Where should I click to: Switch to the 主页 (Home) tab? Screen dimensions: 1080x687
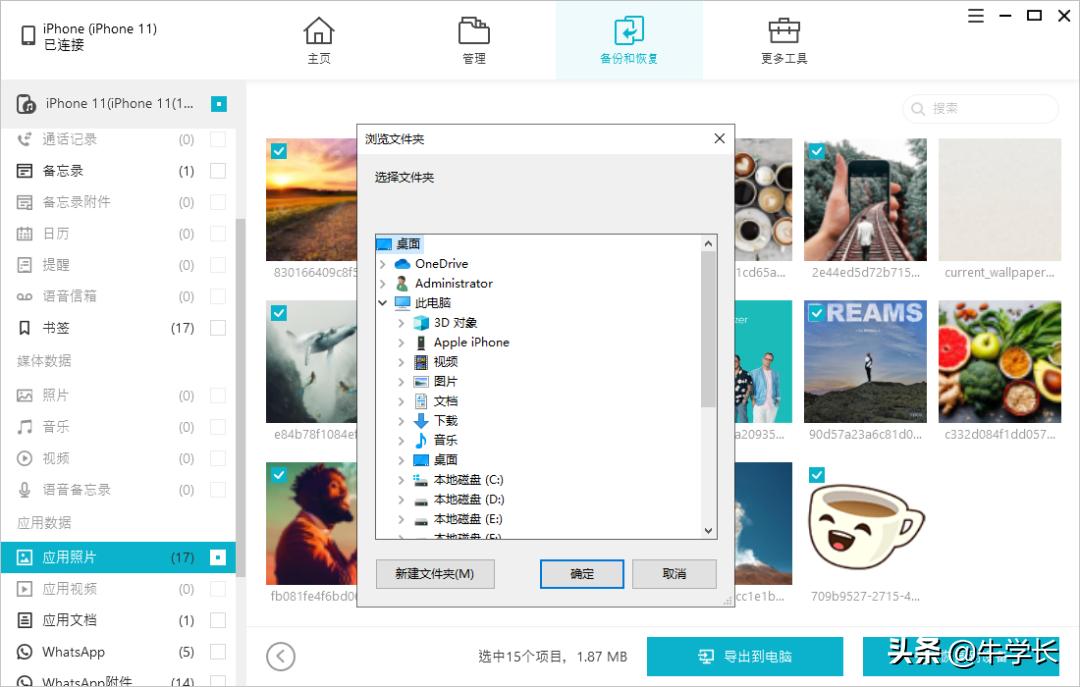tap(319, 40)
